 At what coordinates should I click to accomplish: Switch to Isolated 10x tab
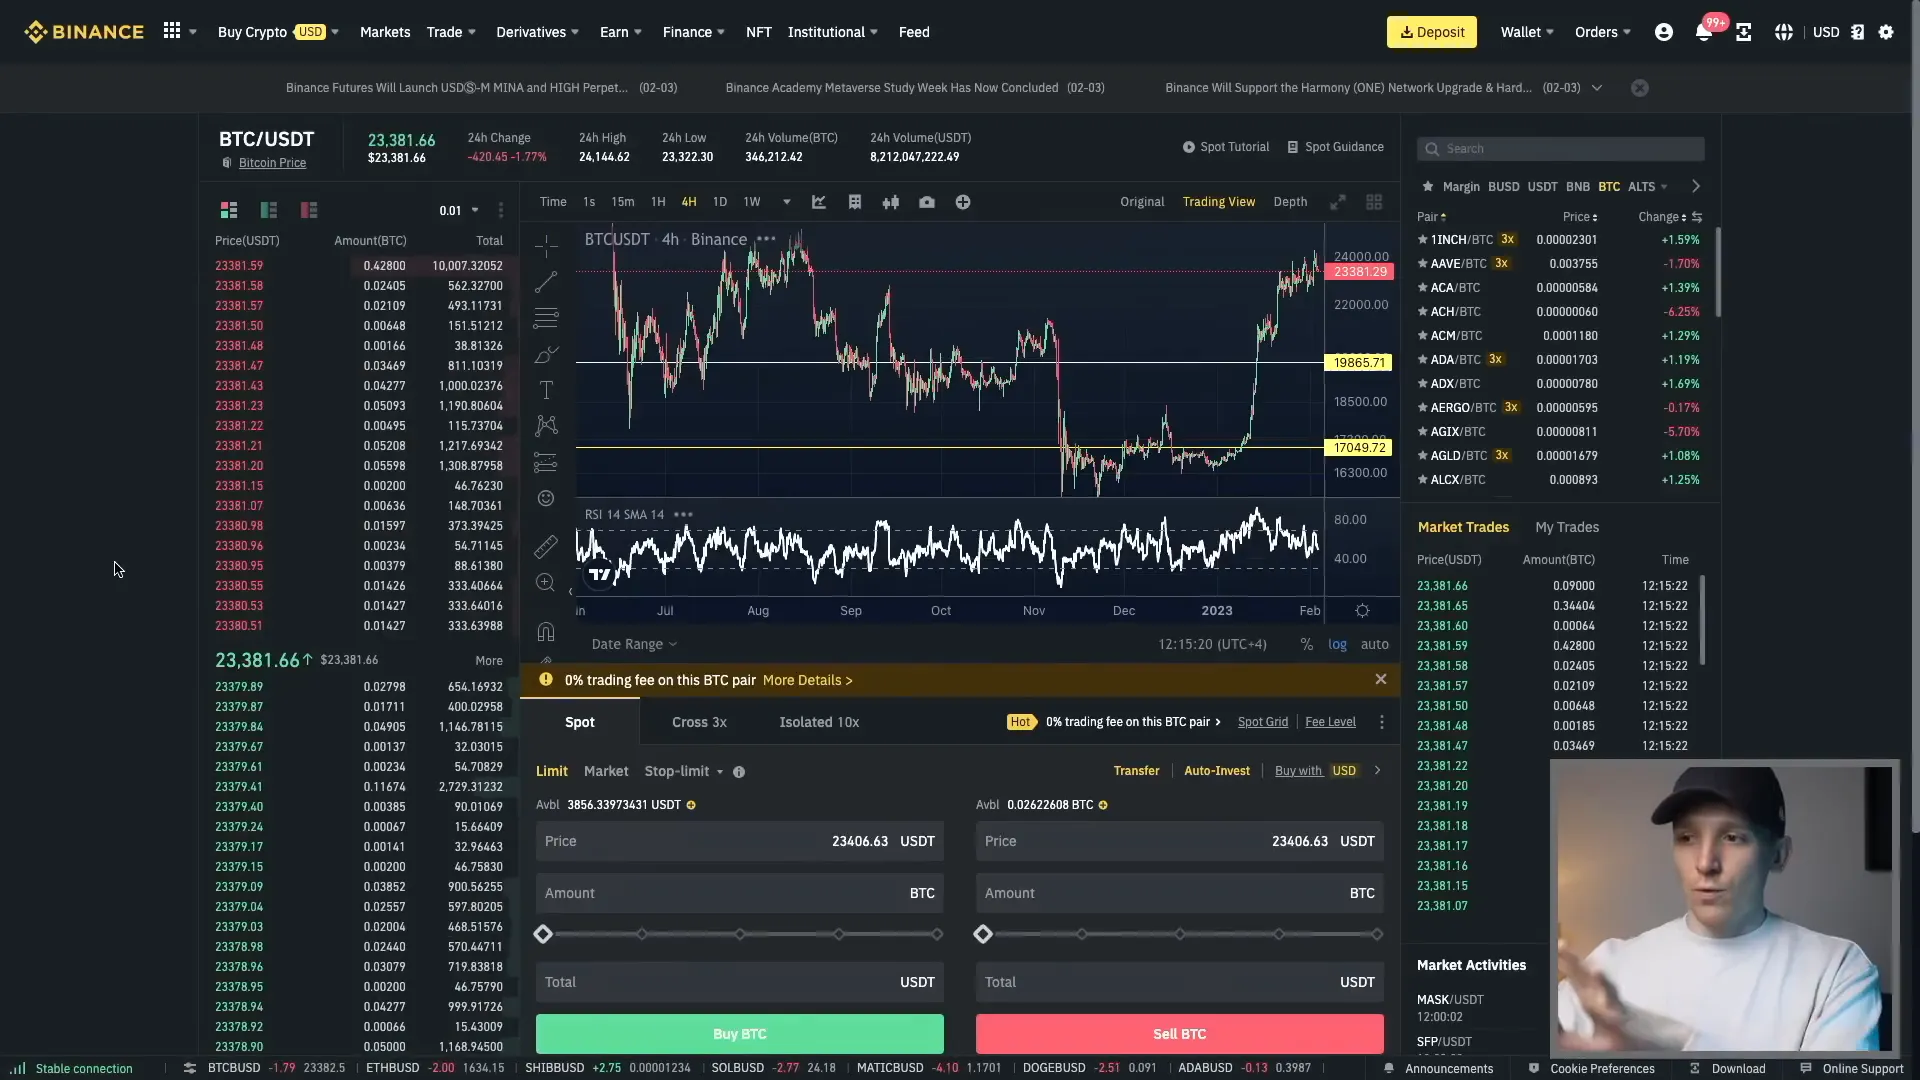pos(819,722)
